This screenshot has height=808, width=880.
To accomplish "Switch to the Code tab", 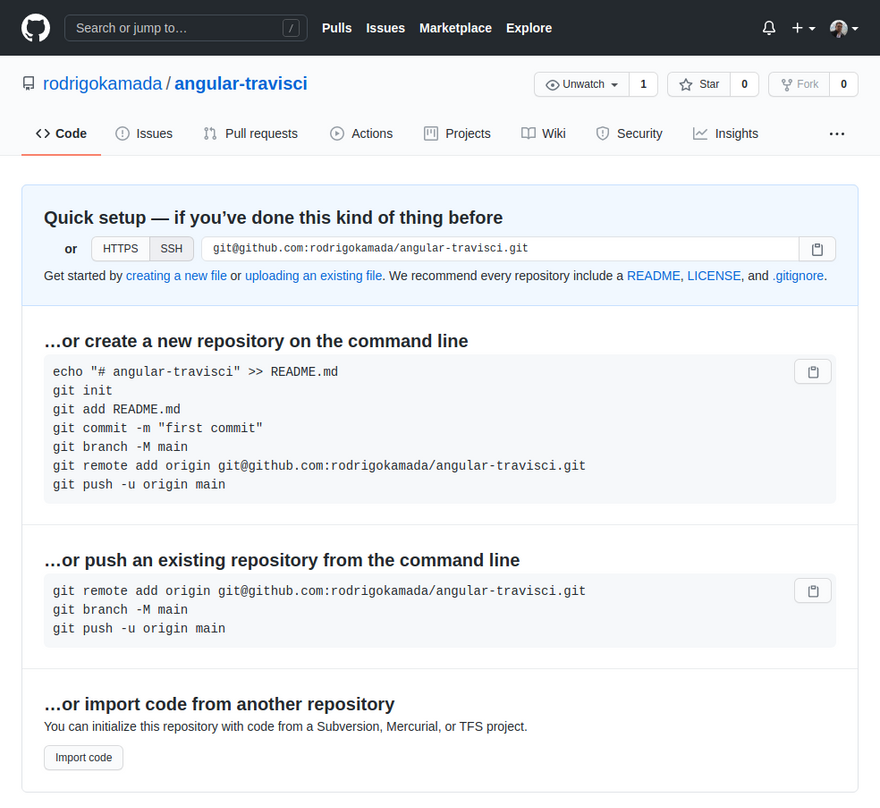I will 61,134.
